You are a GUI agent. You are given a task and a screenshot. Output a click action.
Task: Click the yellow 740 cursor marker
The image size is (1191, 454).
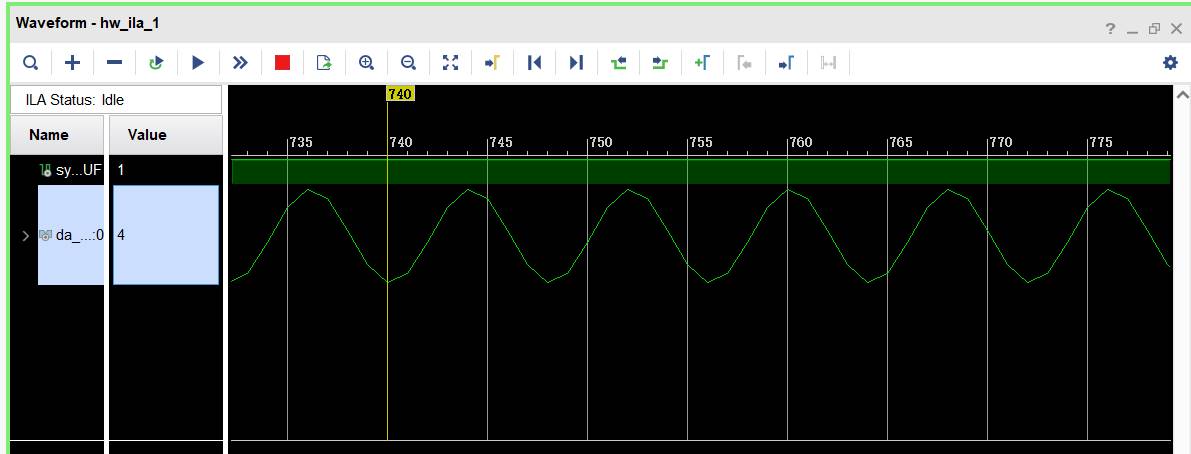coord(399,94)
